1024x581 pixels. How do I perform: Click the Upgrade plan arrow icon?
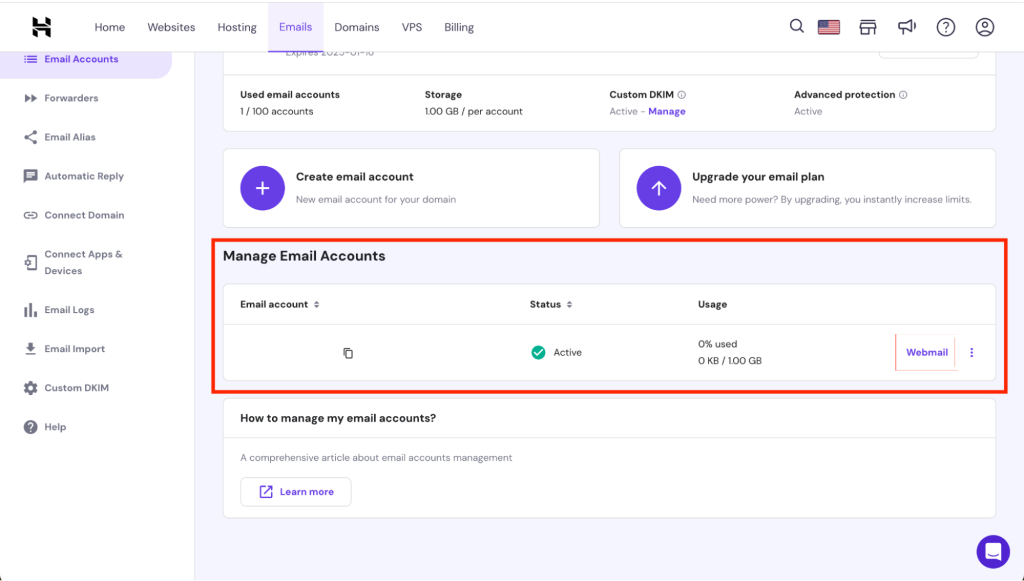pyautogui.click(x=658, y=188)
